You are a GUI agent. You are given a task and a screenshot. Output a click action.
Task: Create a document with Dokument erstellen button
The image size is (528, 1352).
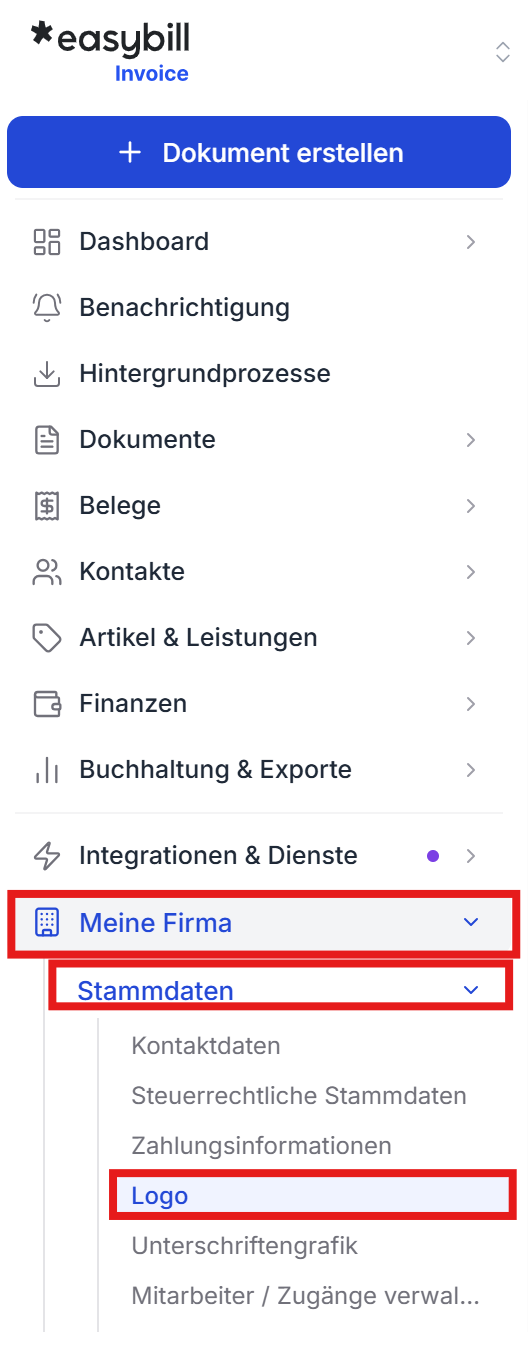click(259, 152)
